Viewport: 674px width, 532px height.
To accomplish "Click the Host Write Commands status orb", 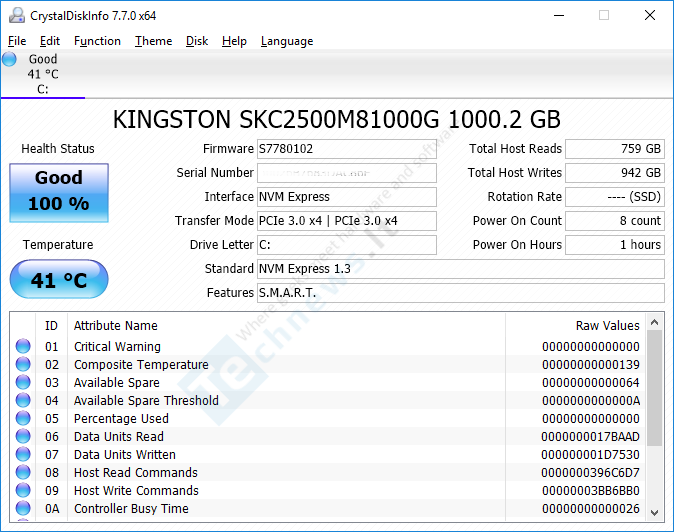I will coord(23,490).
